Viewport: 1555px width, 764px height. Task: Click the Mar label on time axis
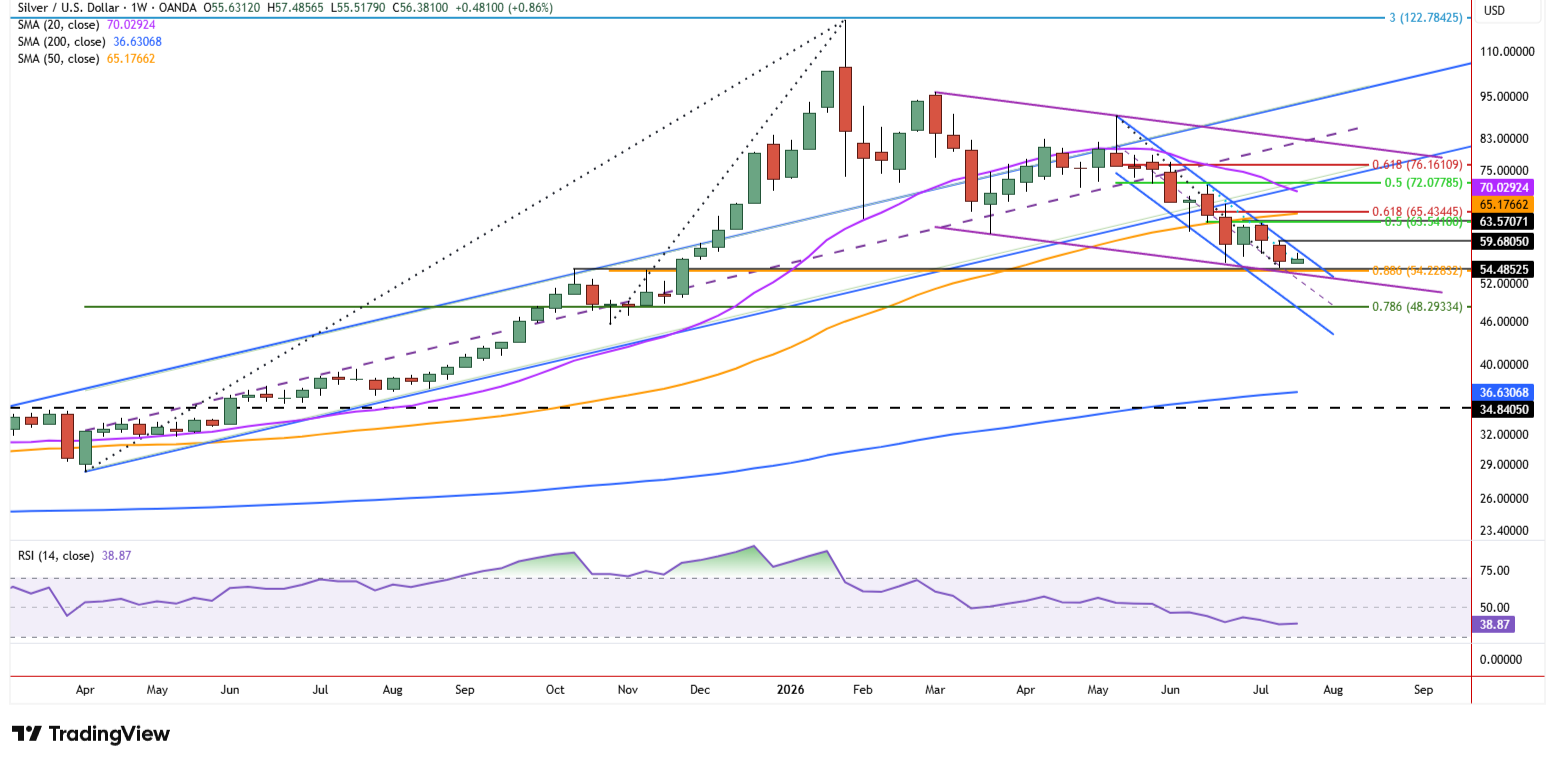(935, 690)
